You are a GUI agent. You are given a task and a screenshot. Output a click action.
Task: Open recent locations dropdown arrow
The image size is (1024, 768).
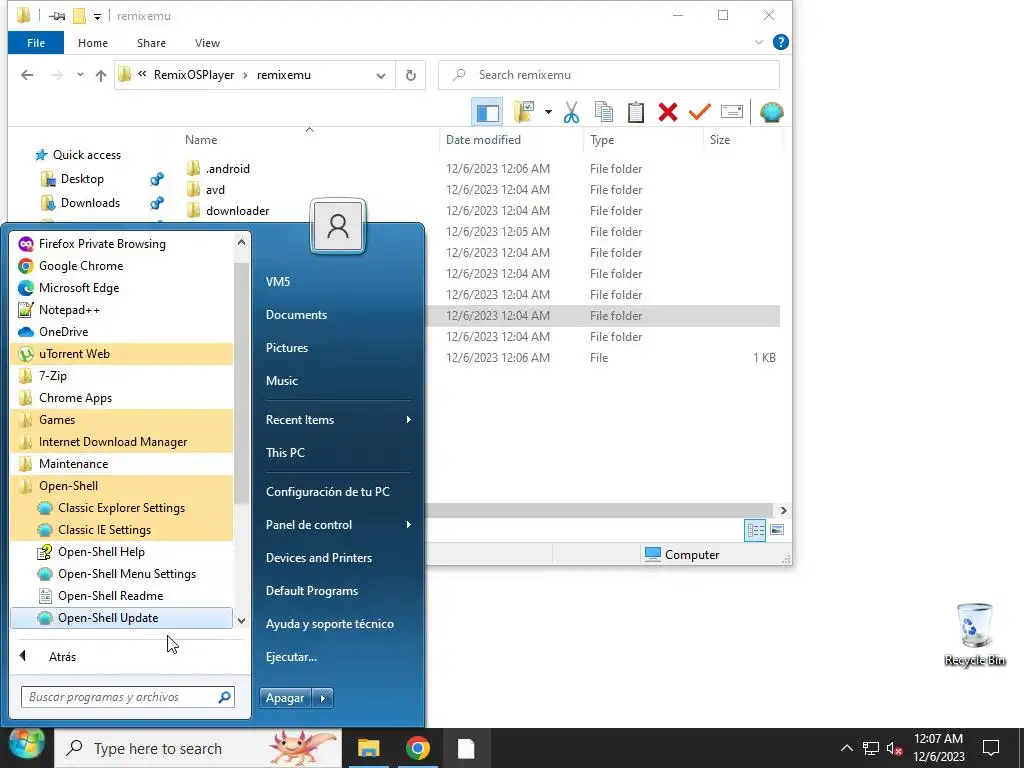coord(80,75)
